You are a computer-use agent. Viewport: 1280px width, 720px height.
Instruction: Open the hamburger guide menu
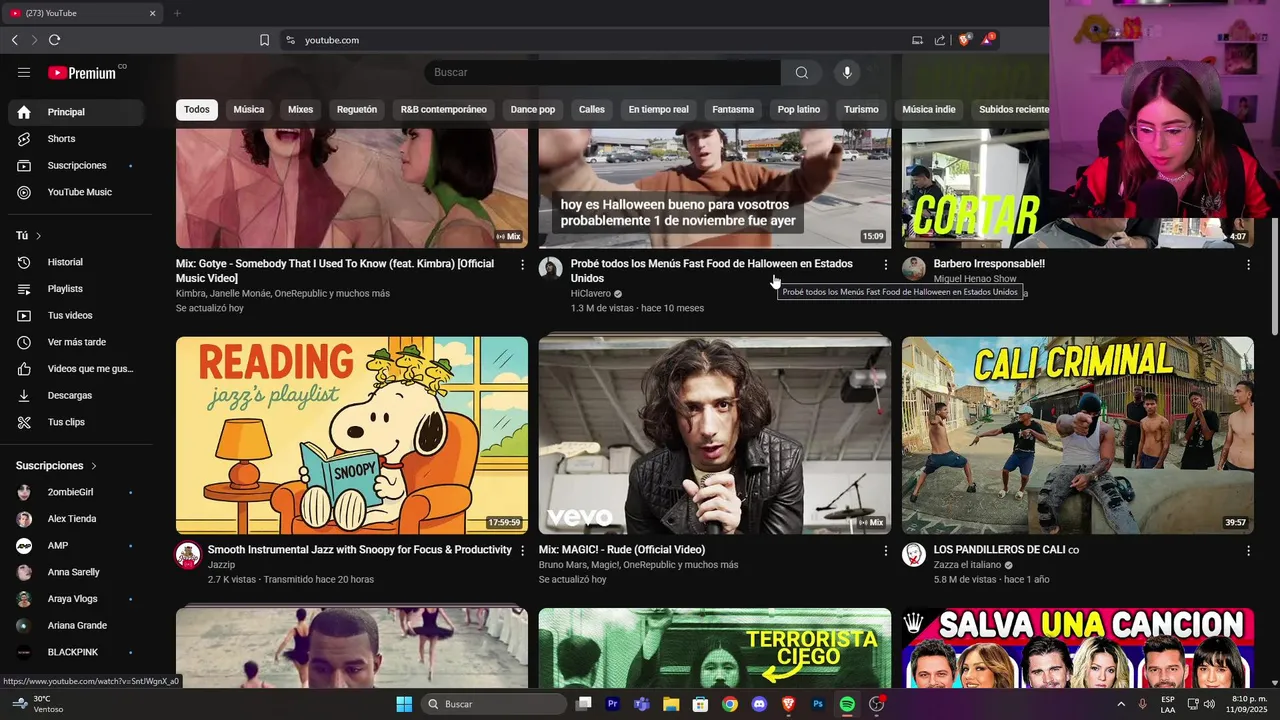tap(24, 72)
